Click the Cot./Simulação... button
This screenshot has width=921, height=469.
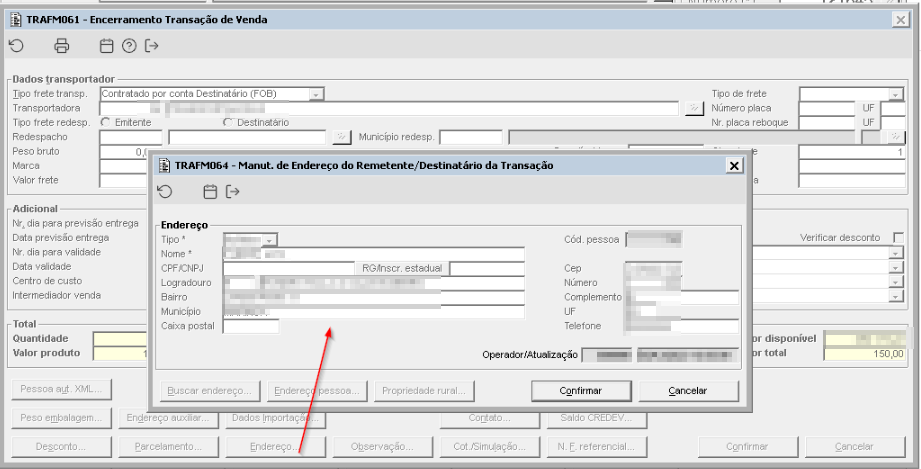(x=490, y=447)
